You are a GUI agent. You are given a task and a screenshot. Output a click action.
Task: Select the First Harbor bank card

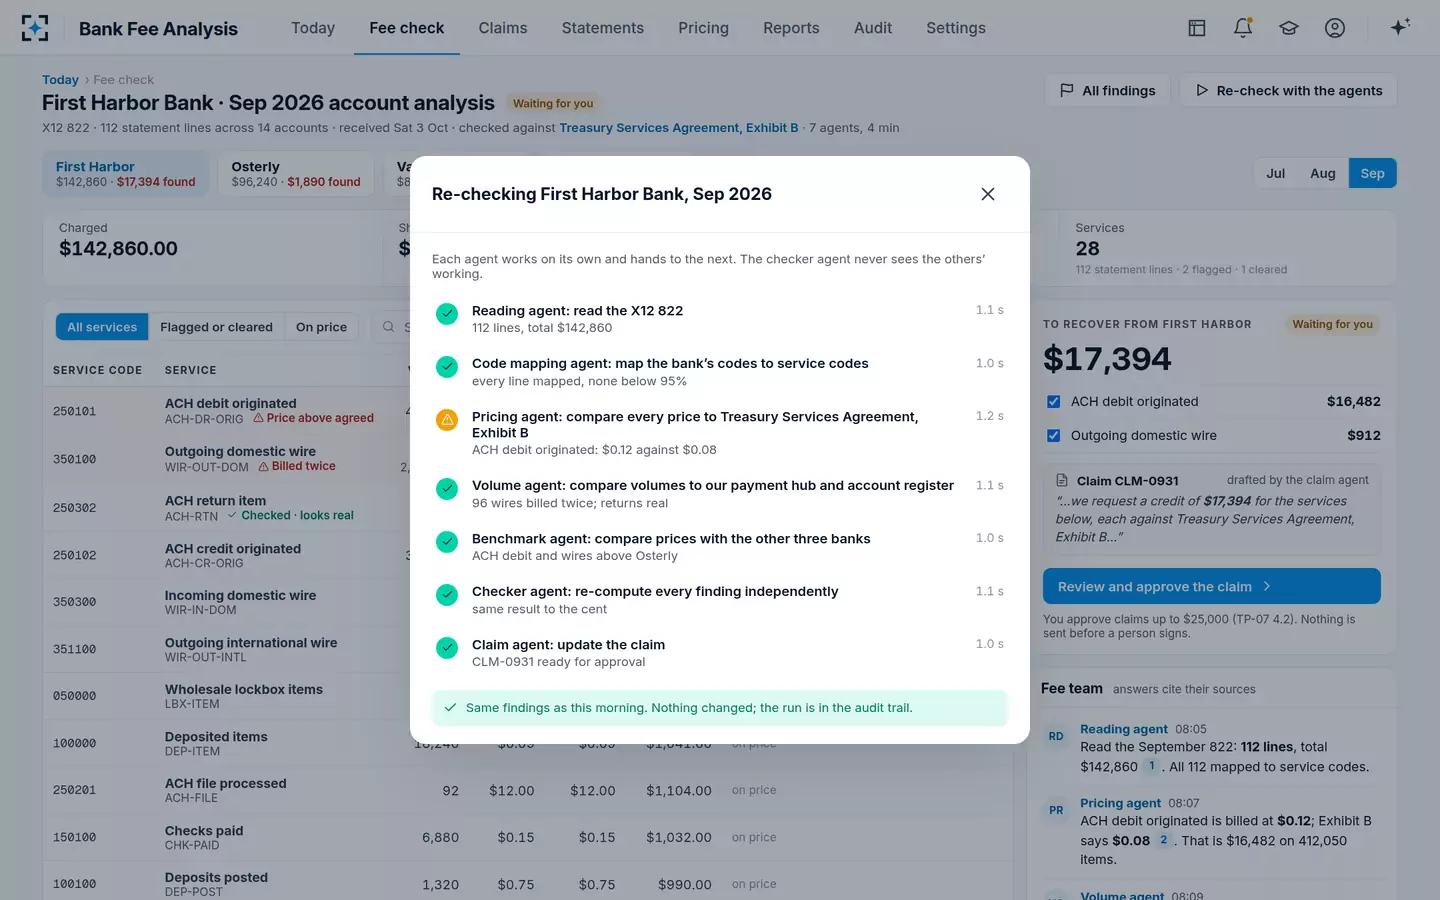[x=126, y=174]
